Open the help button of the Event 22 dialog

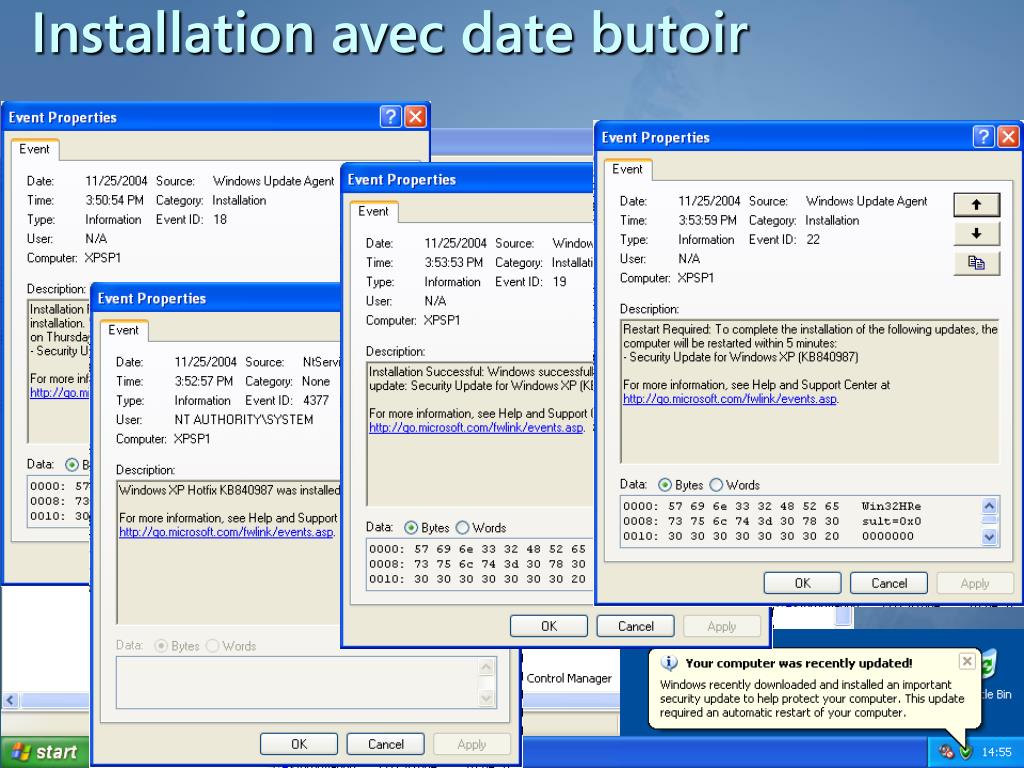pos(983,136)
